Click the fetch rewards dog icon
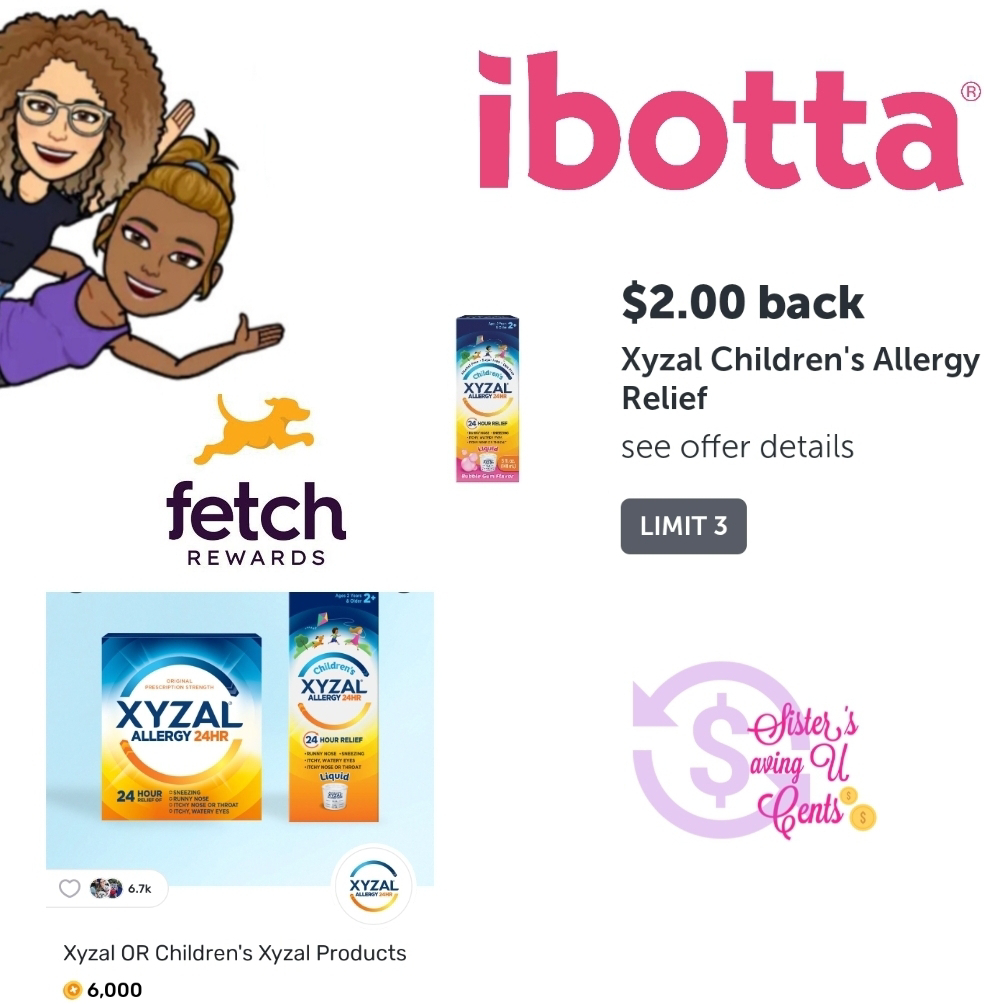The width and height of the screenshot is (984, 1004). pos(254,429)
